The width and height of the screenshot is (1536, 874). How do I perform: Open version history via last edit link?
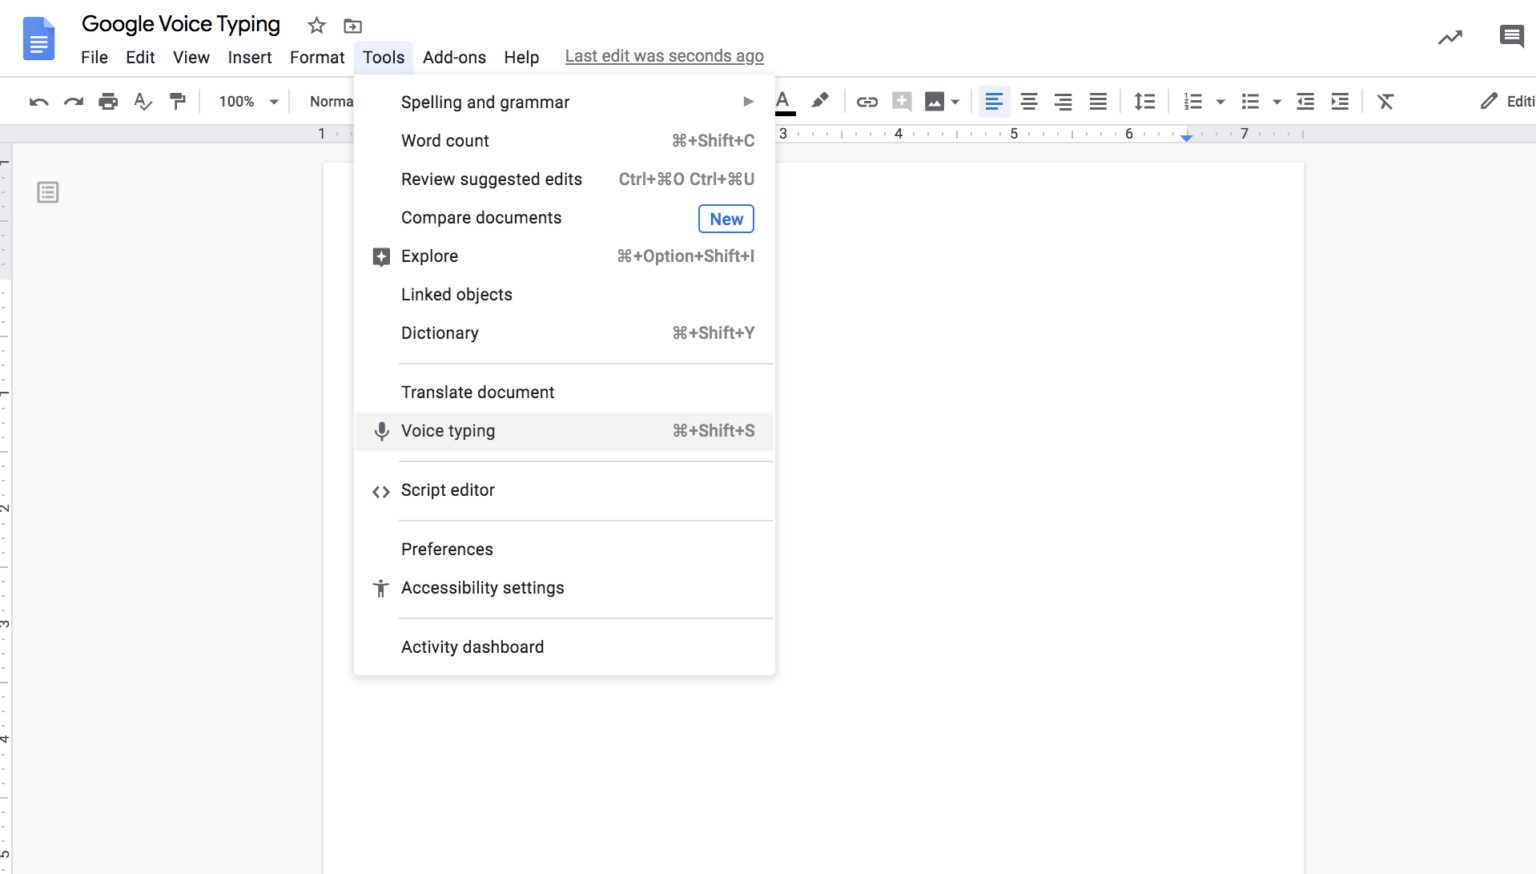pyautogui.click(x=663, y=55)
